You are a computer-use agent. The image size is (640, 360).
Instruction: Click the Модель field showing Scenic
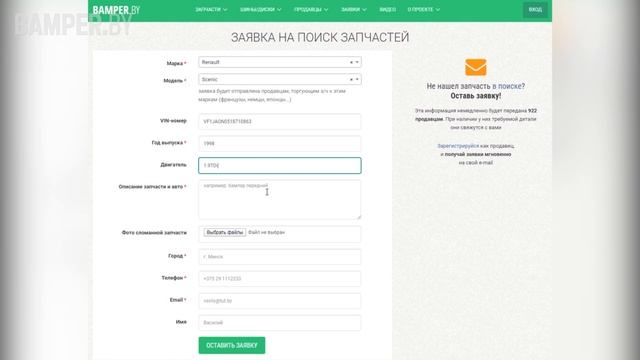[280, 80]
